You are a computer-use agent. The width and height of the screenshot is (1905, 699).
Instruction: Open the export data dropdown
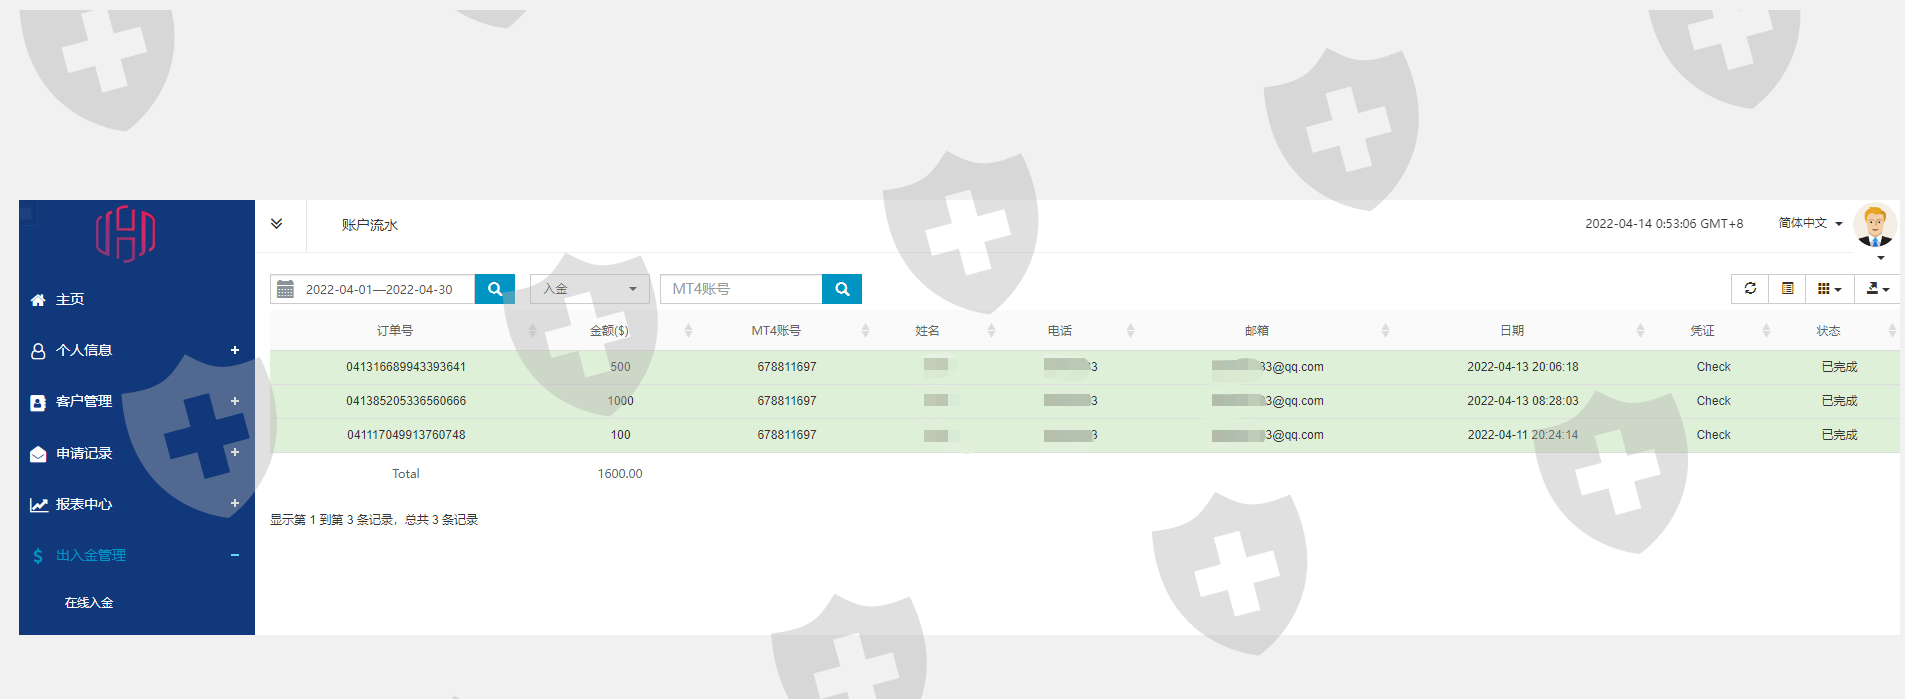point(1877,288)
